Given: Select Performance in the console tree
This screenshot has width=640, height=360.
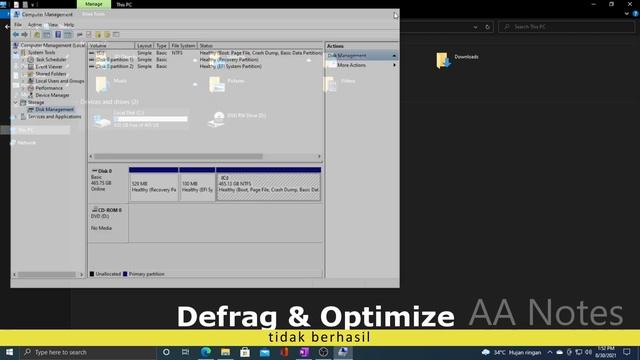Looking at the screenshot, I should coord(49,88).
